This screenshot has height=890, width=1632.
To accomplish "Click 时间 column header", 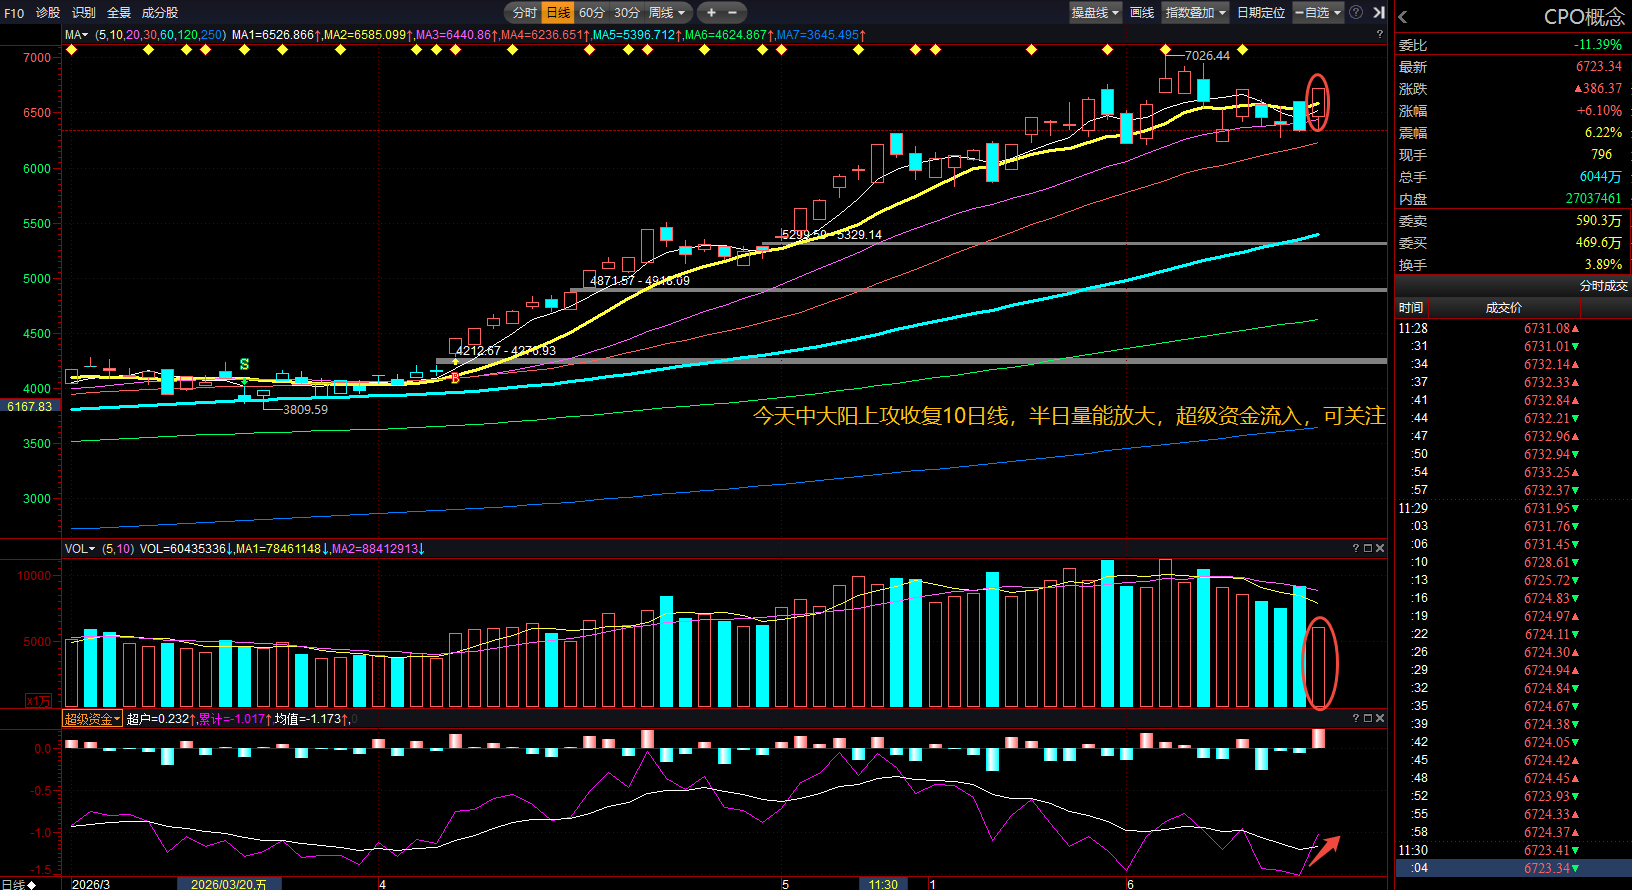I will pyautogui.click(x=1411, y=308).
